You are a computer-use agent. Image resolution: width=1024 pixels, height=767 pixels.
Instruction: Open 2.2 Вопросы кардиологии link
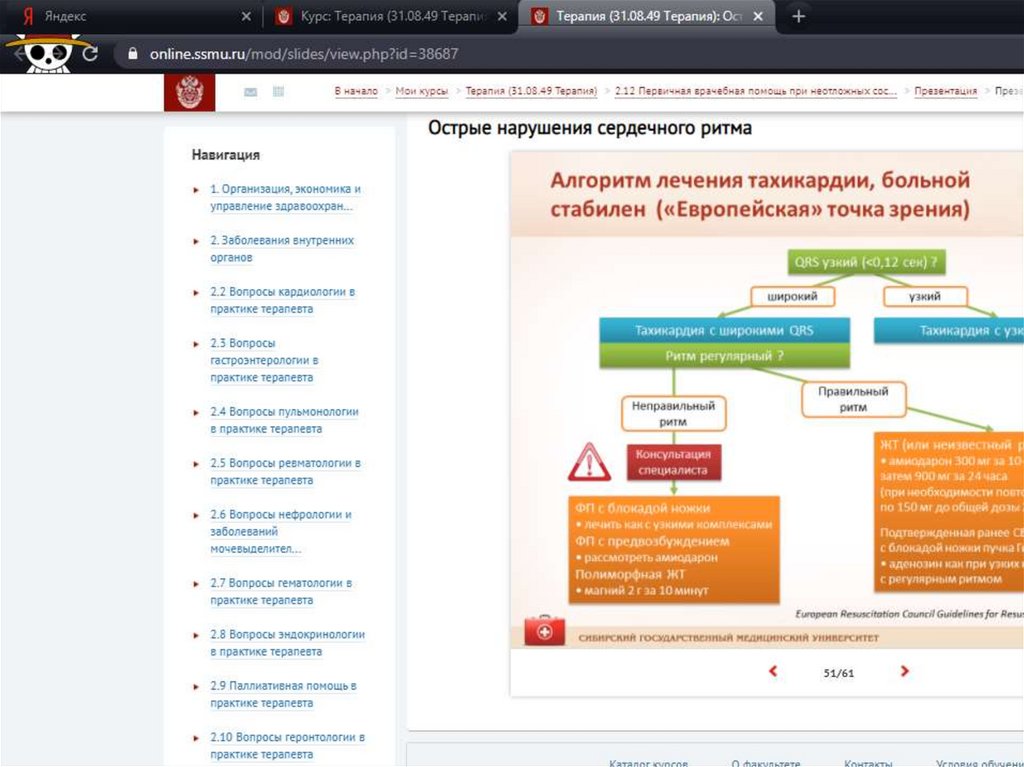(283, 300)
